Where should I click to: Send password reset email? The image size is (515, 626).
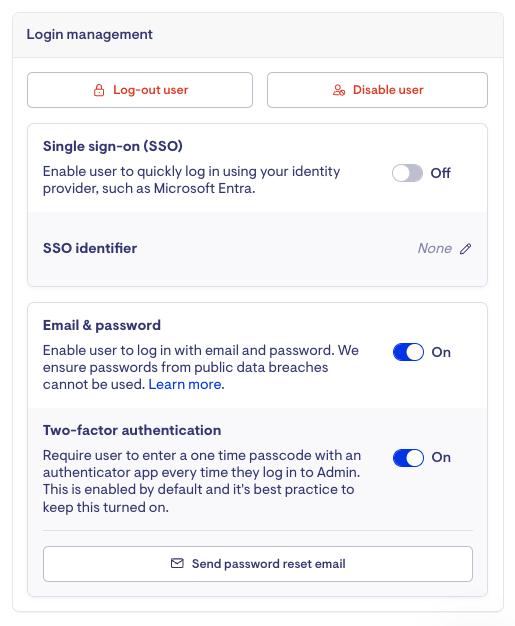(258, 564)
